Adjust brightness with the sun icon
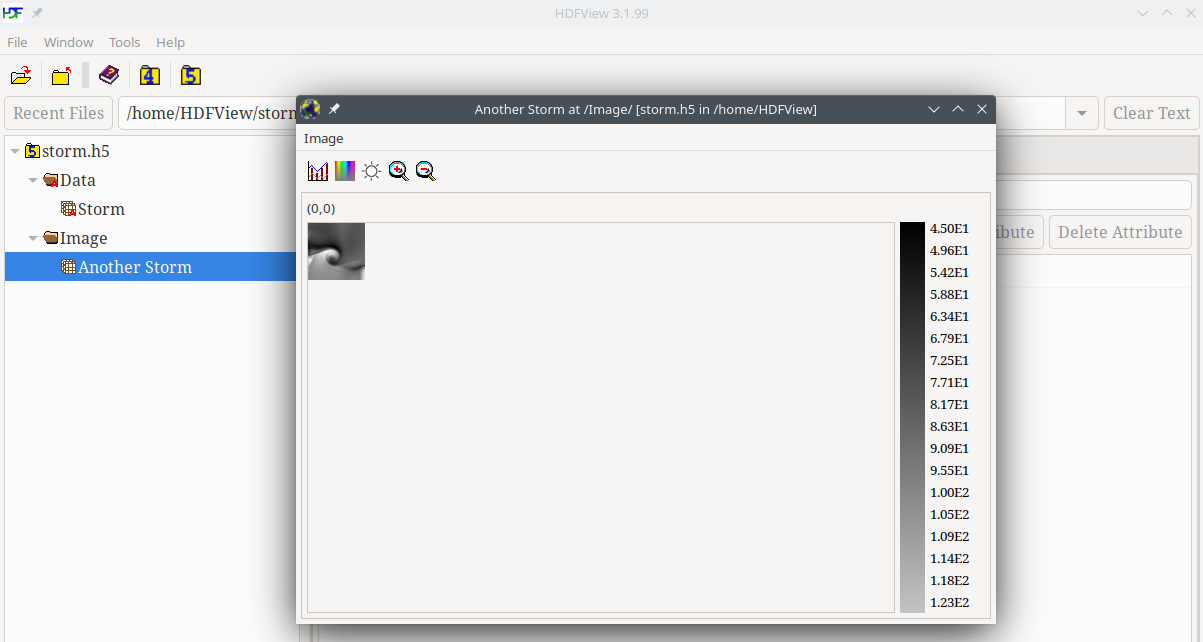The width and height of the screenshot is (1203, 642). click(x=372, y=171)
